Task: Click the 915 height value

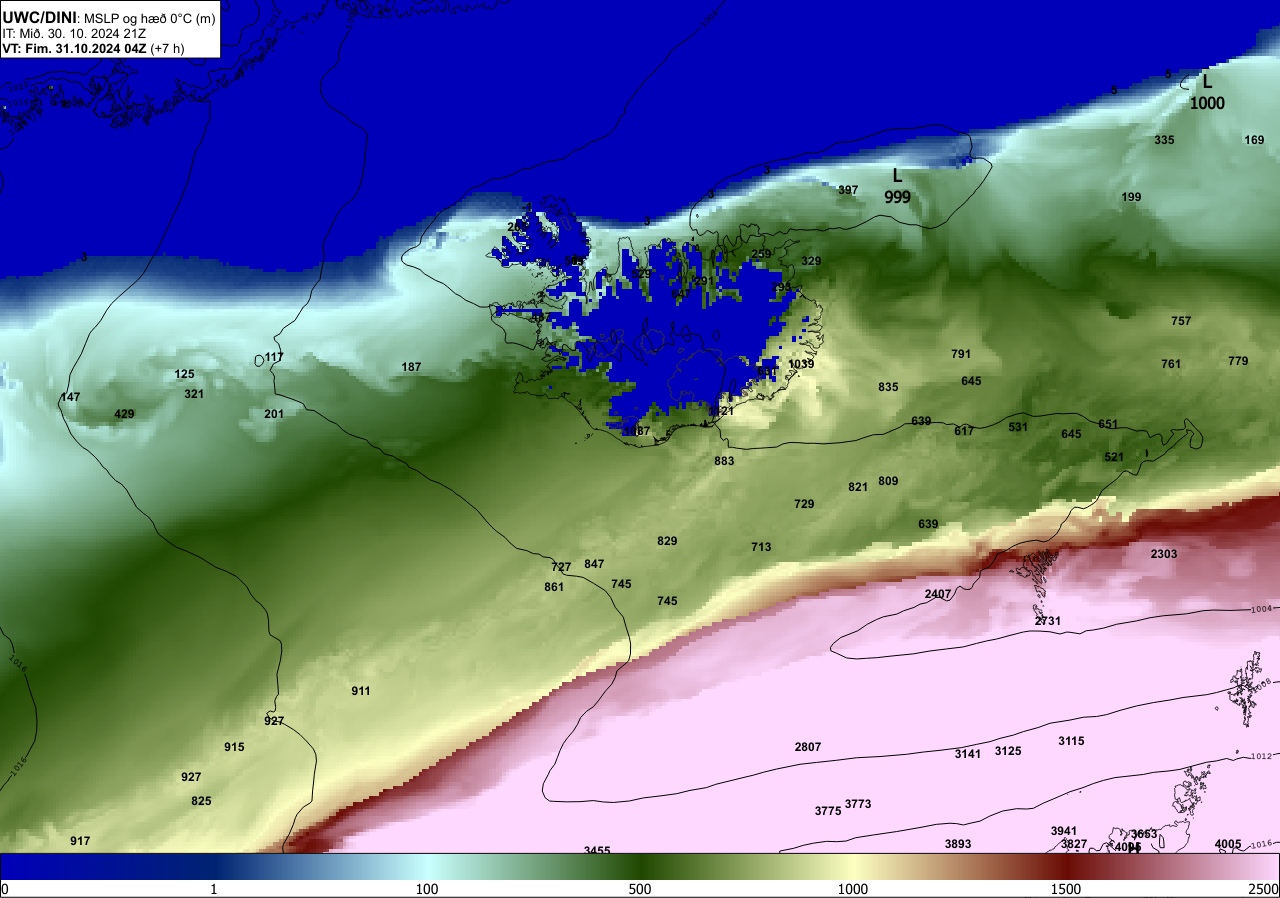Action: tap(234, 747)
